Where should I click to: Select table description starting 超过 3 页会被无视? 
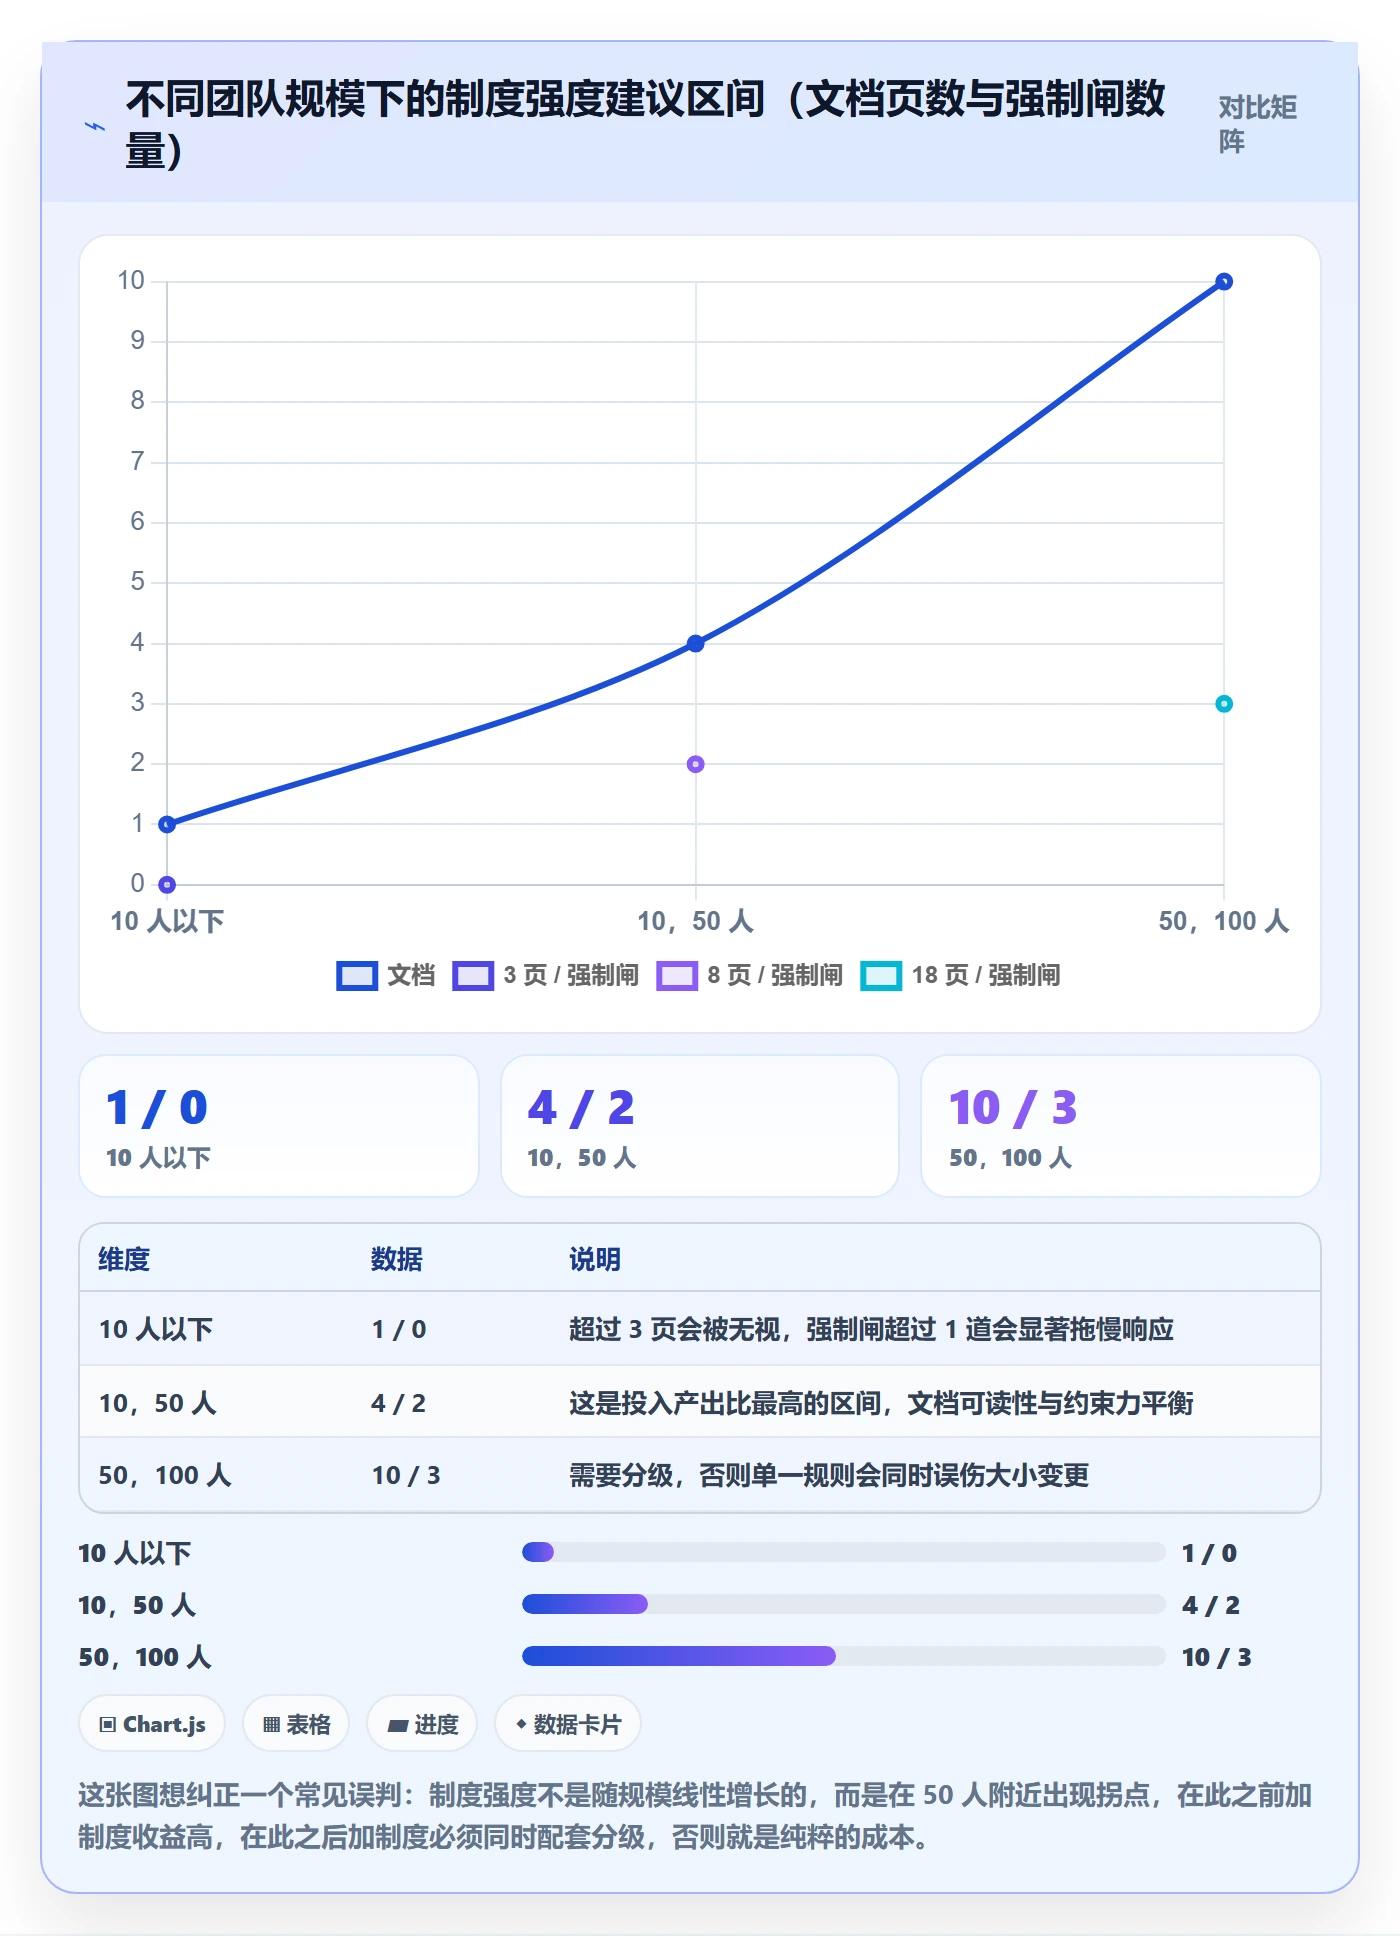coord(871,1329)
